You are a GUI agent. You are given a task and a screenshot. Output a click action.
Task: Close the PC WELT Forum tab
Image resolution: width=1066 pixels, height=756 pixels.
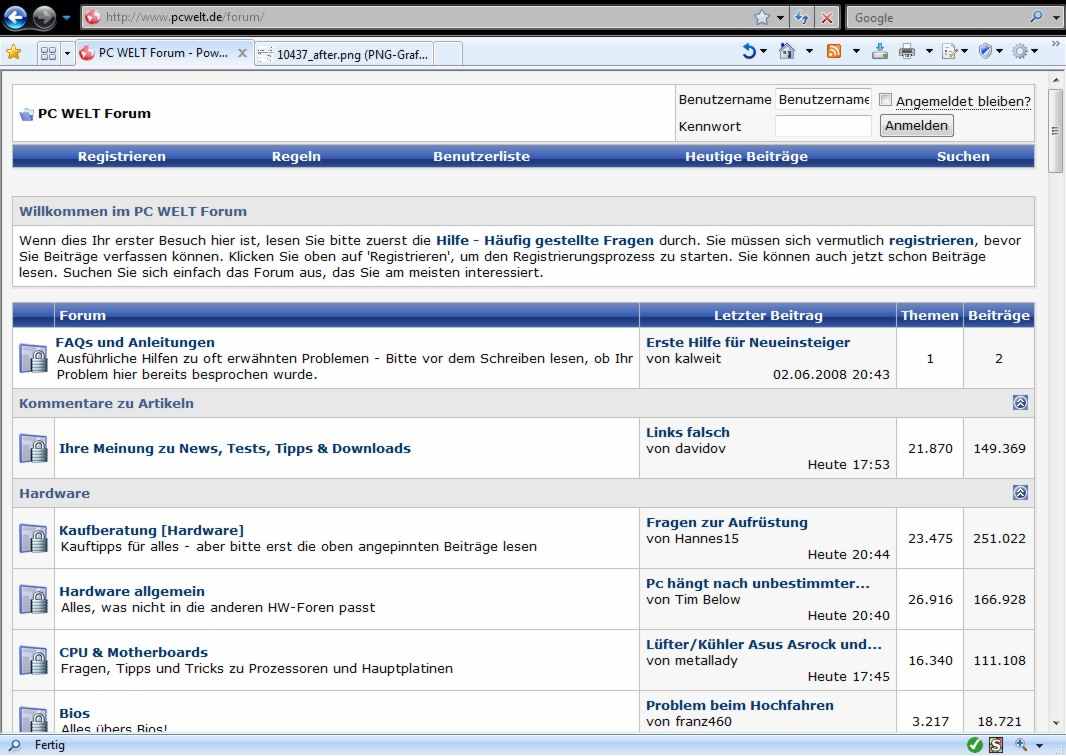tap(241, 53)
